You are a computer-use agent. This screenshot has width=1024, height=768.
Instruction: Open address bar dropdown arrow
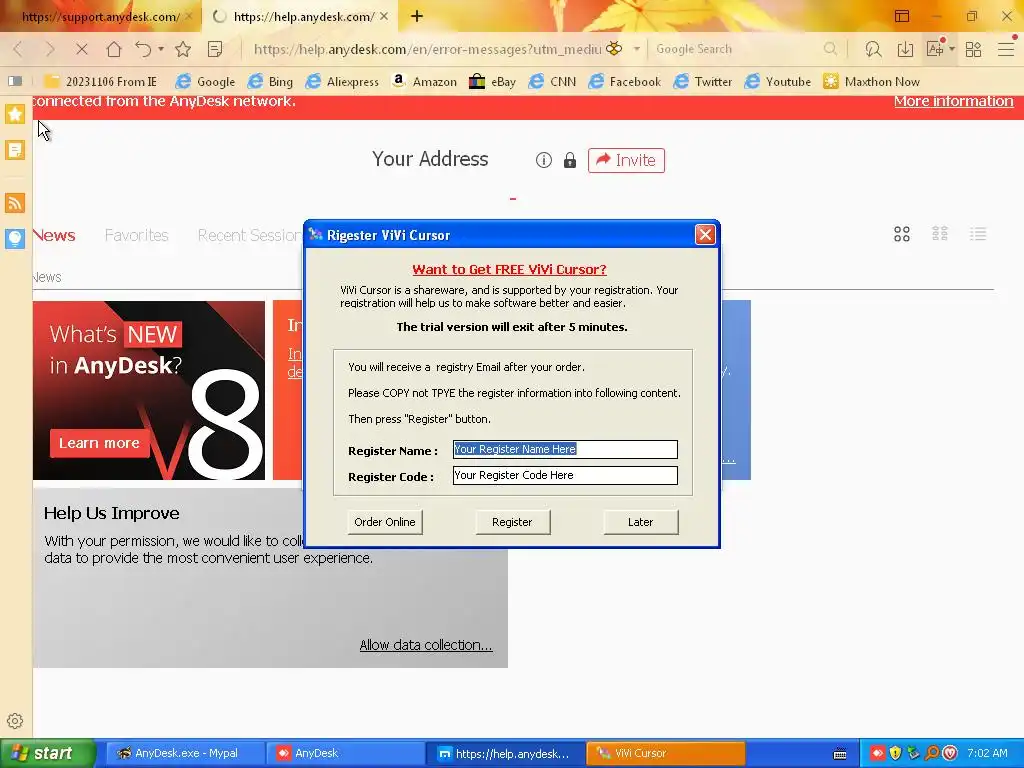coord(636,49)
